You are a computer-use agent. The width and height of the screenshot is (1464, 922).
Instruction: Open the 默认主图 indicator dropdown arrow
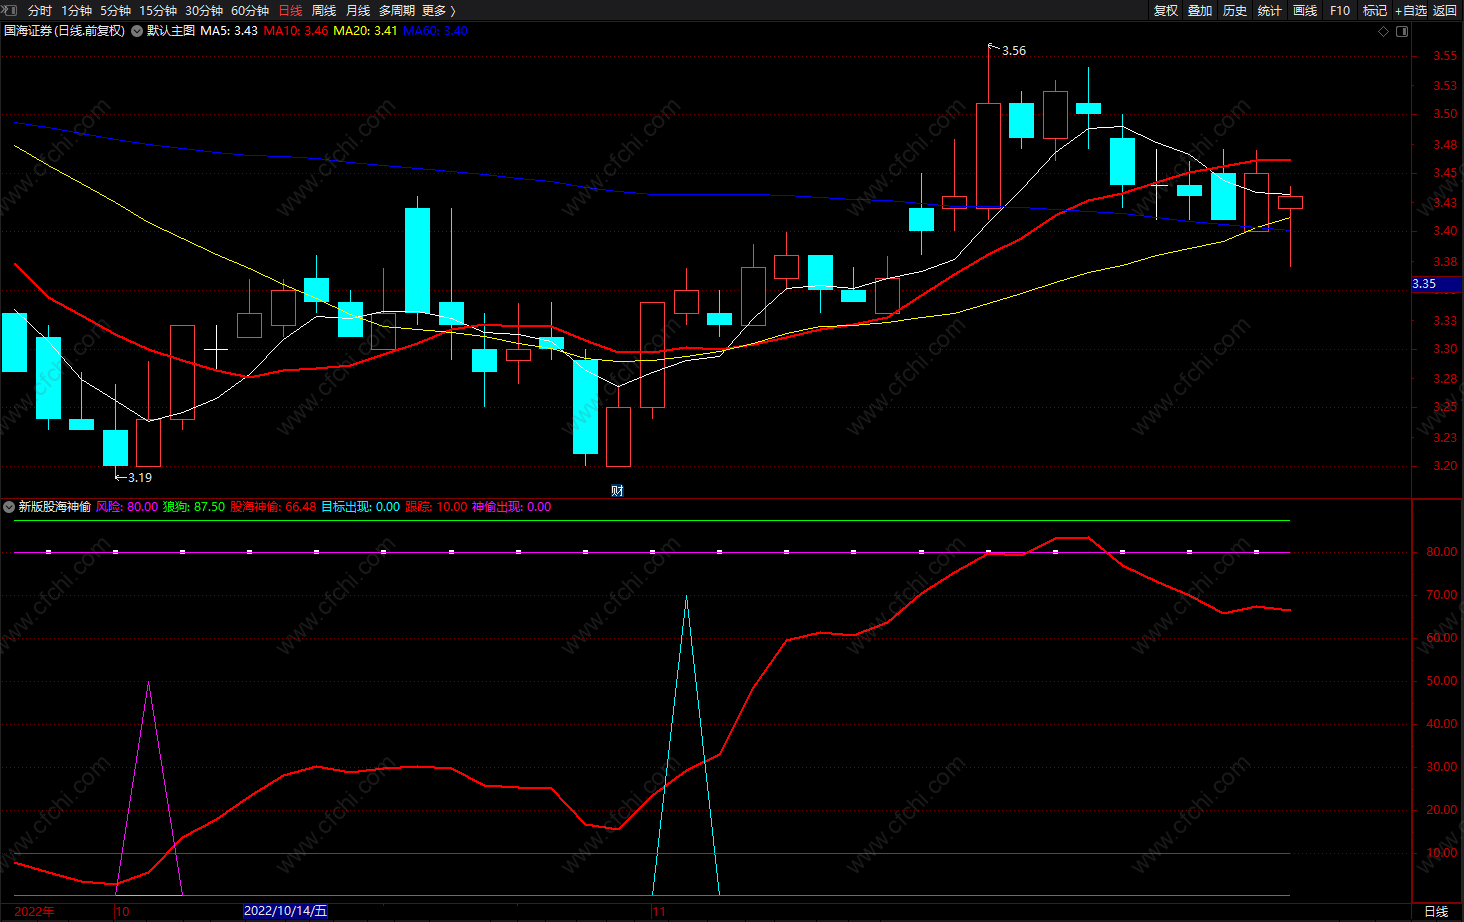tap(137, 31)
